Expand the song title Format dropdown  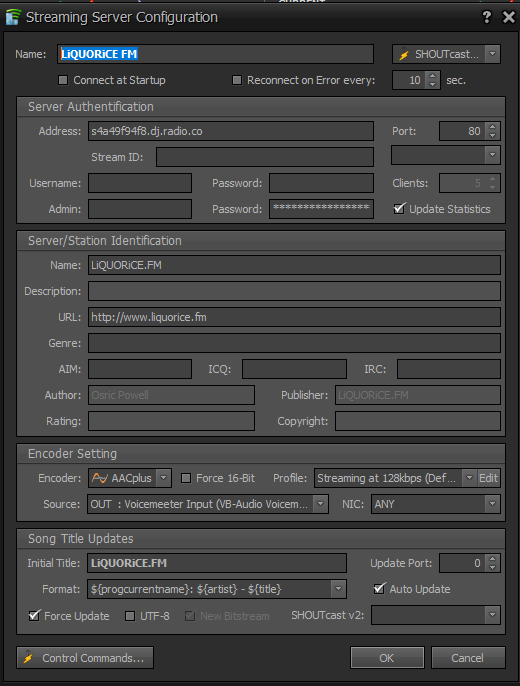tap(339, 589)
